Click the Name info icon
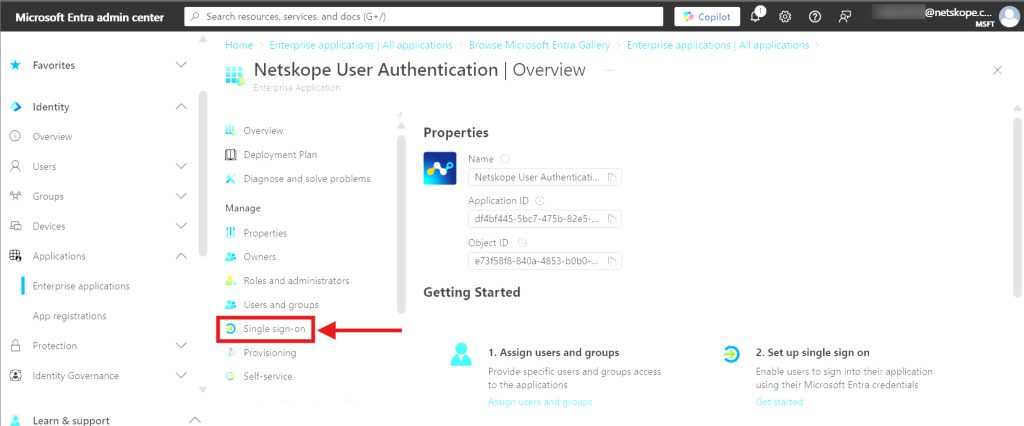 coord(505,159)
